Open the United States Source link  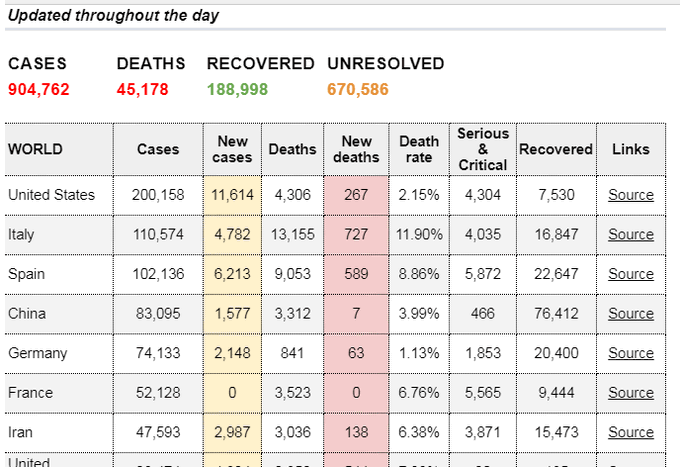coord(631,195)
